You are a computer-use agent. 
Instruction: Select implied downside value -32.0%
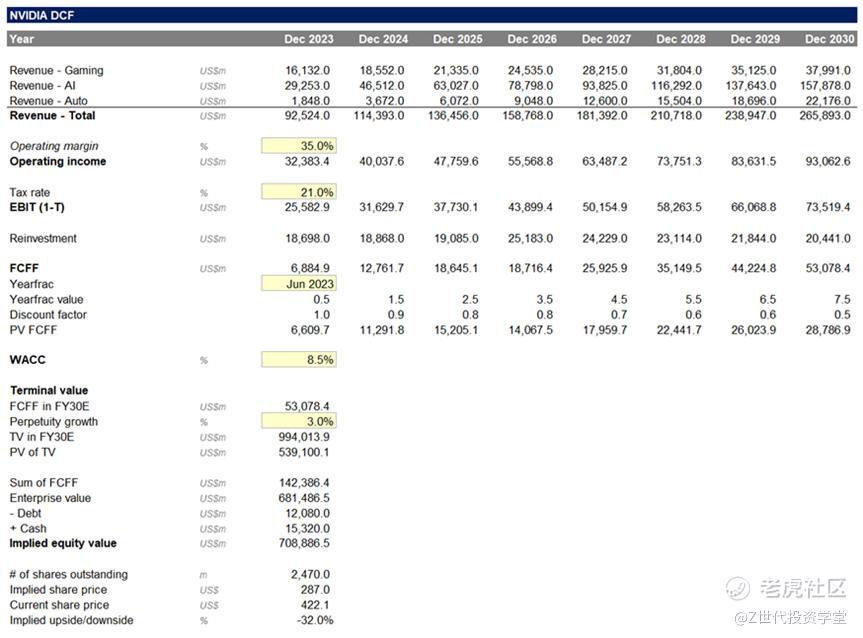pos(315,620)
